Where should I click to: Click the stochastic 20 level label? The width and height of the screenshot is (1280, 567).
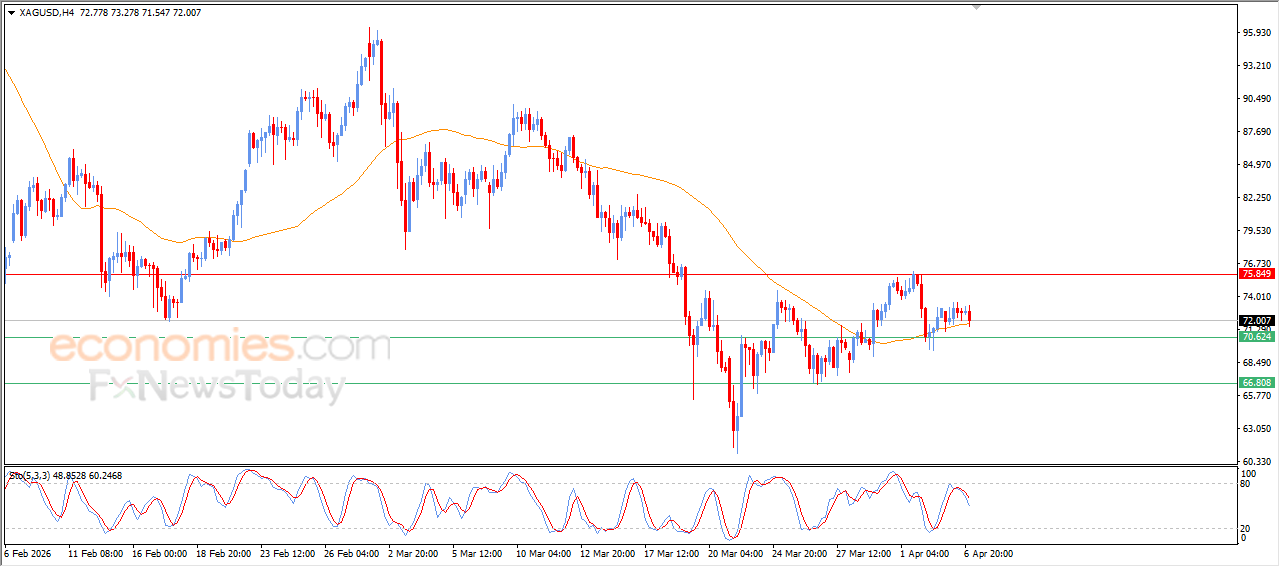point(1246,528)
